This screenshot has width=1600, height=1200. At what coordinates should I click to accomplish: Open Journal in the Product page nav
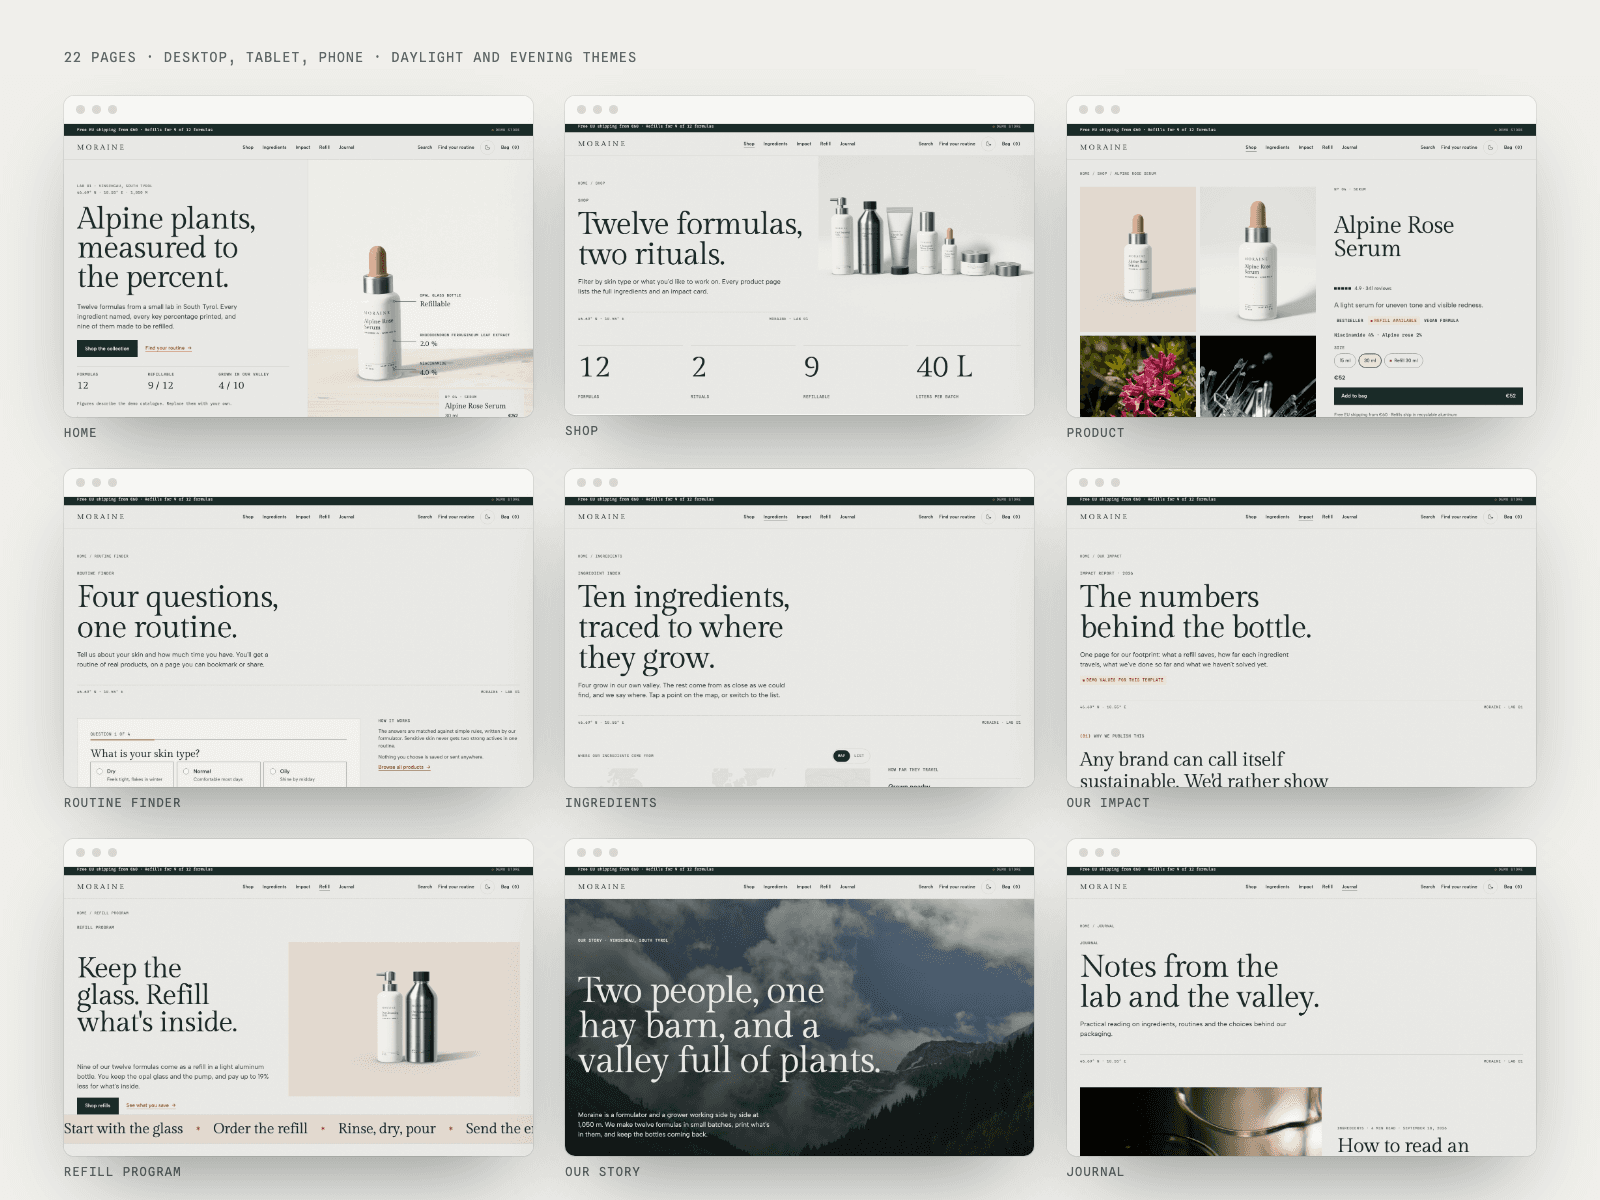[x=1349, y=147]
